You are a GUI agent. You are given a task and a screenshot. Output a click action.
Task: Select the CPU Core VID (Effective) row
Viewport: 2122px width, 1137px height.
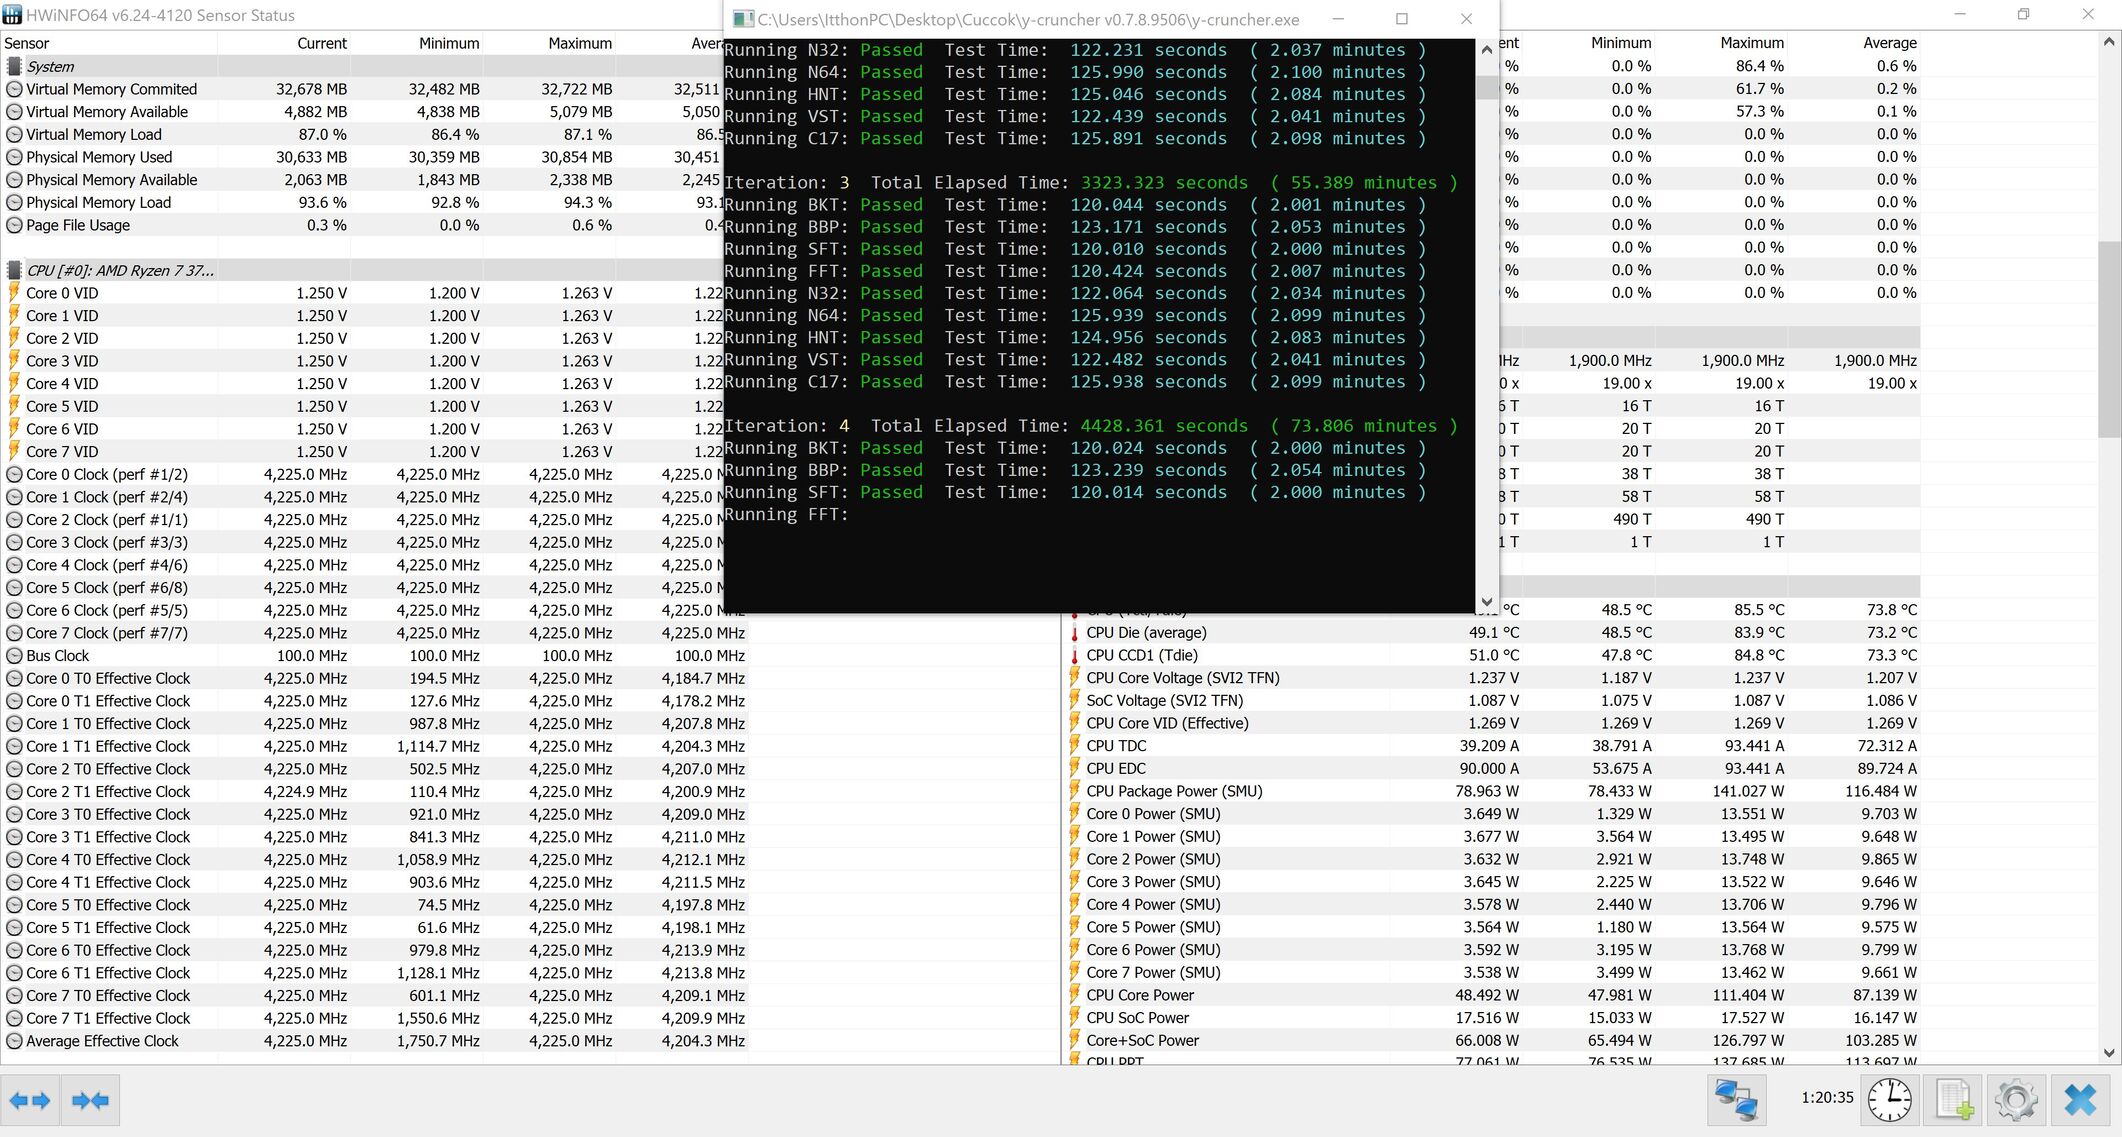[x=1492, y=723]
